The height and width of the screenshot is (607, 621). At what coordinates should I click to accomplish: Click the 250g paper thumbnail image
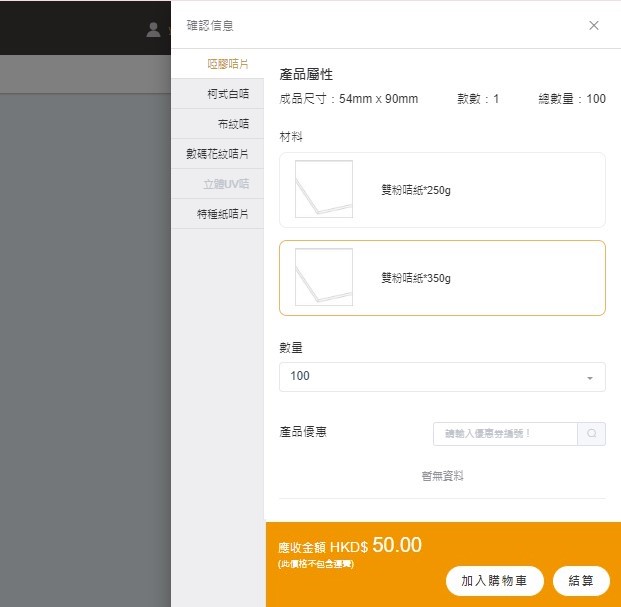[324, 189]
